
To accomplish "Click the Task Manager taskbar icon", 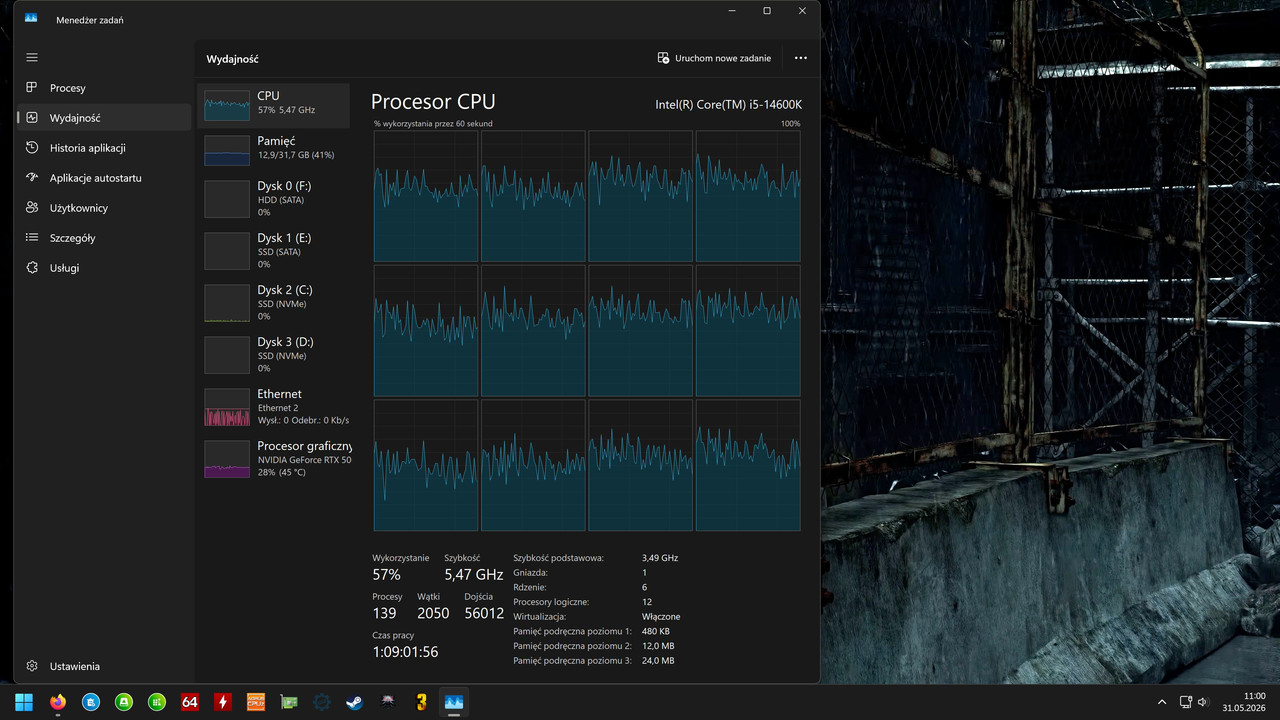I will tap(454, 702).
